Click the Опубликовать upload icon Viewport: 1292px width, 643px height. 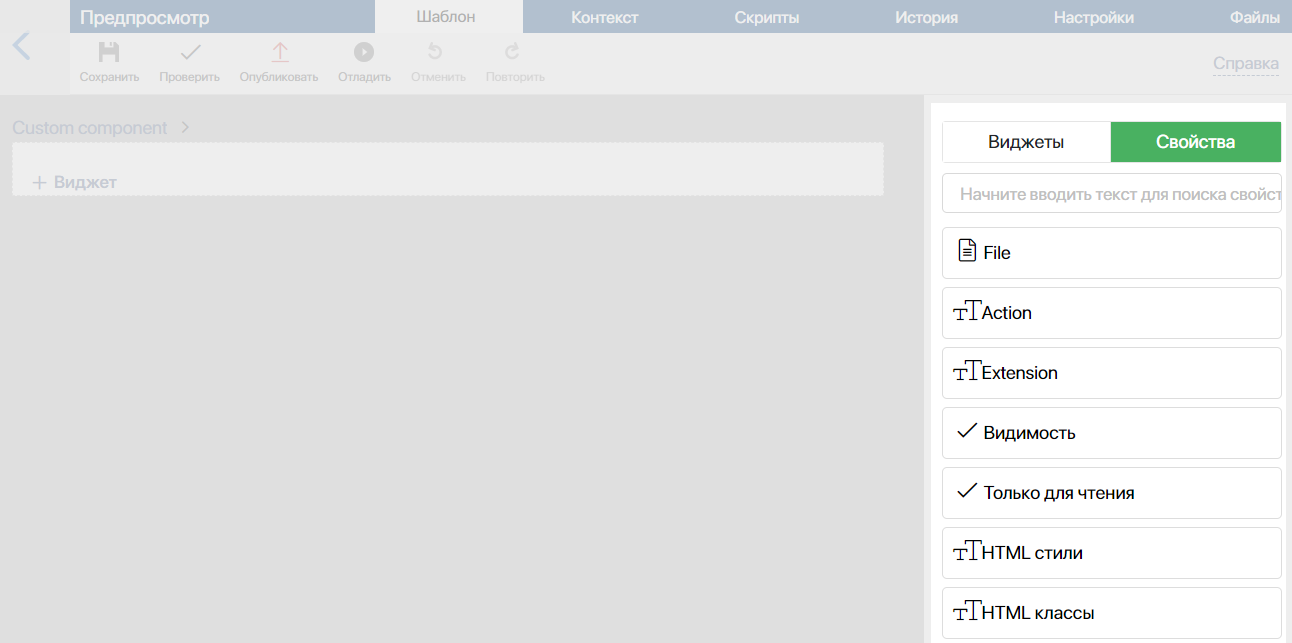point(279,52)
